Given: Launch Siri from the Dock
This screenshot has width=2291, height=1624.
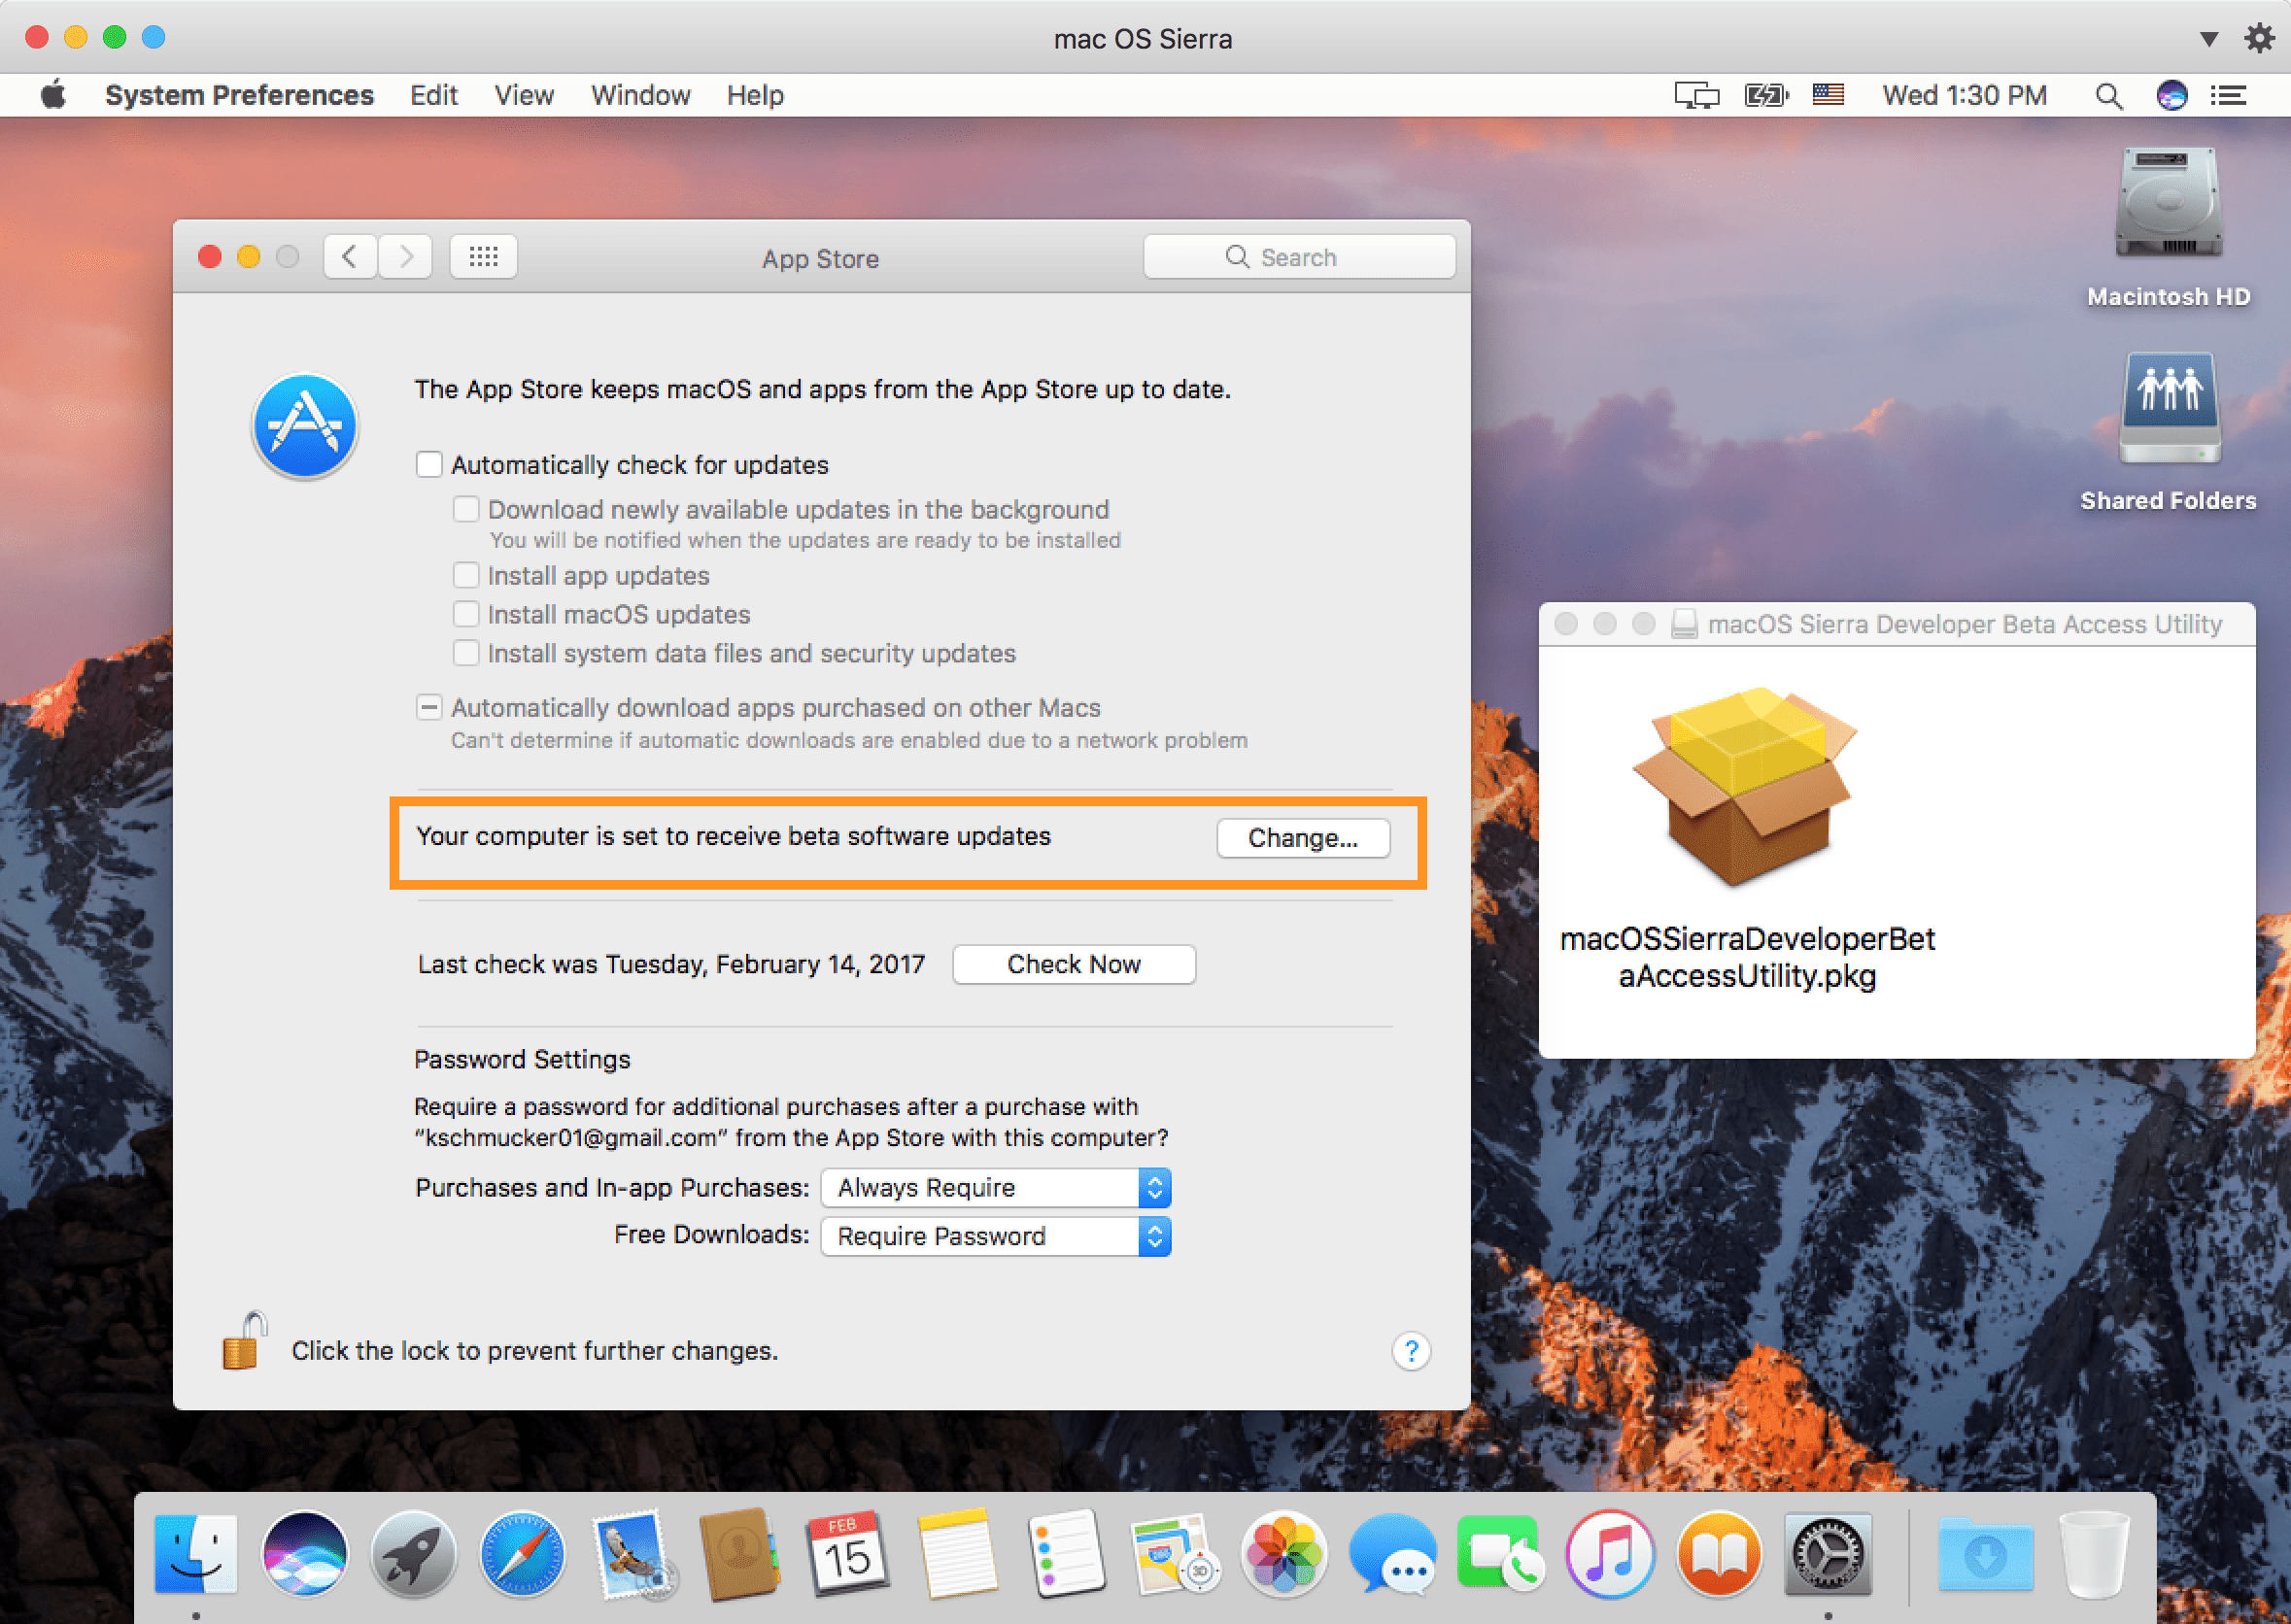Looking at the screenshot, I should 305,1554.
